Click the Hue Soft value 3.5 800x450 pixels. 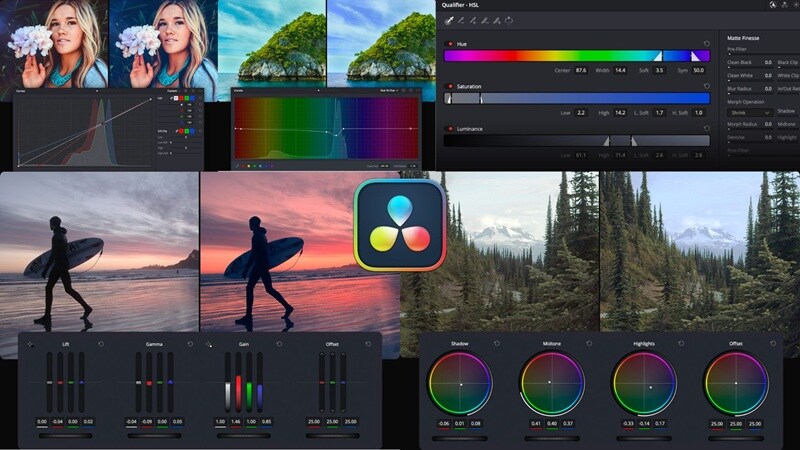(x=659, y=70)
